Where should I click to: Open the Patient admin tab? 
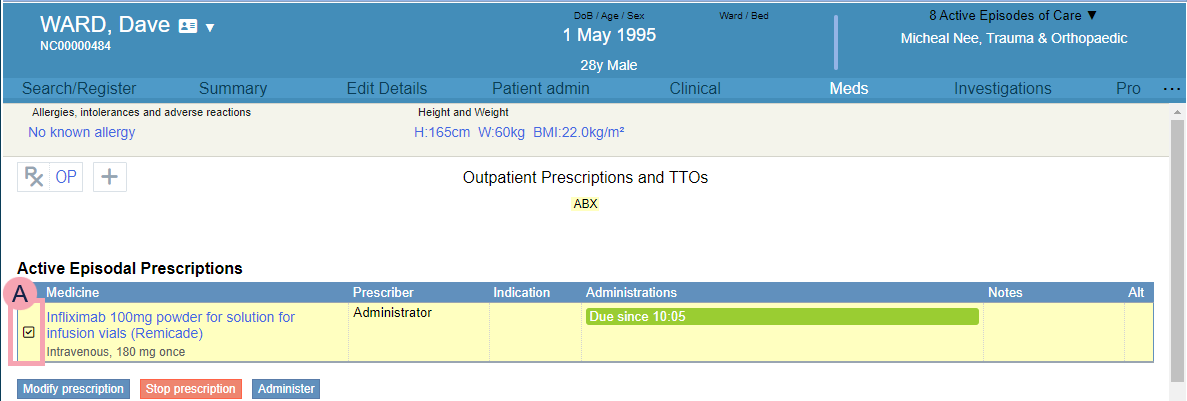point(540,89)
